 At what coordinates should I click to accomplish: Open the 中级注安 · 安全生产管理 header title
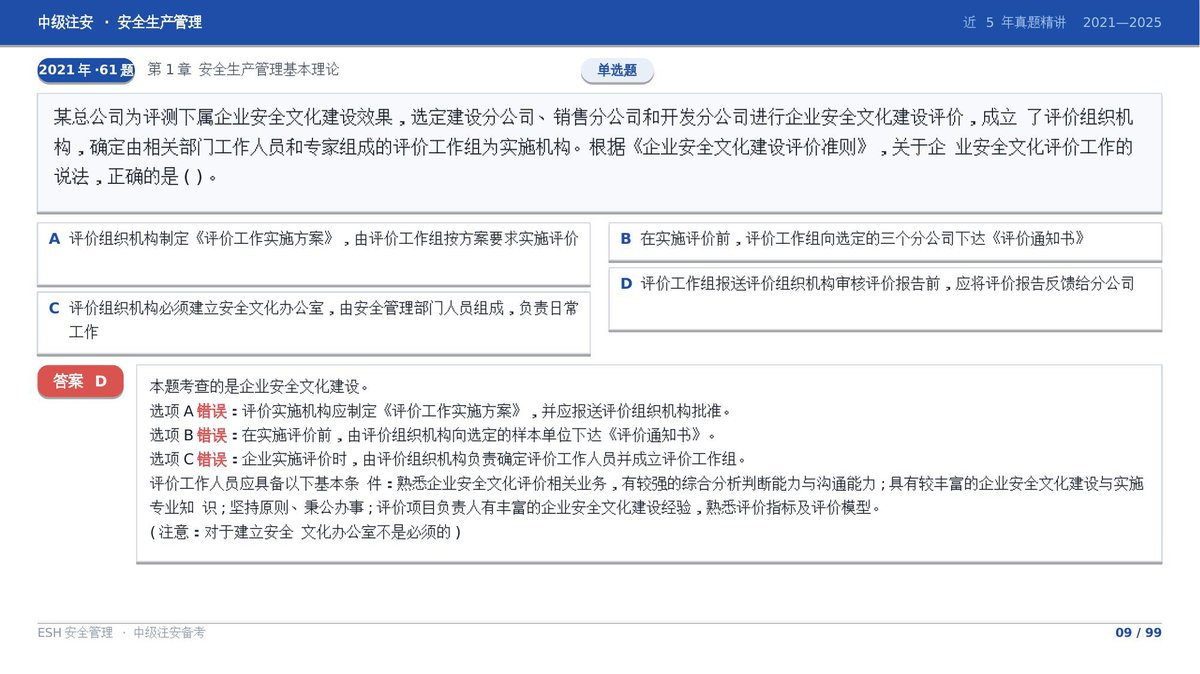point(120,22)
